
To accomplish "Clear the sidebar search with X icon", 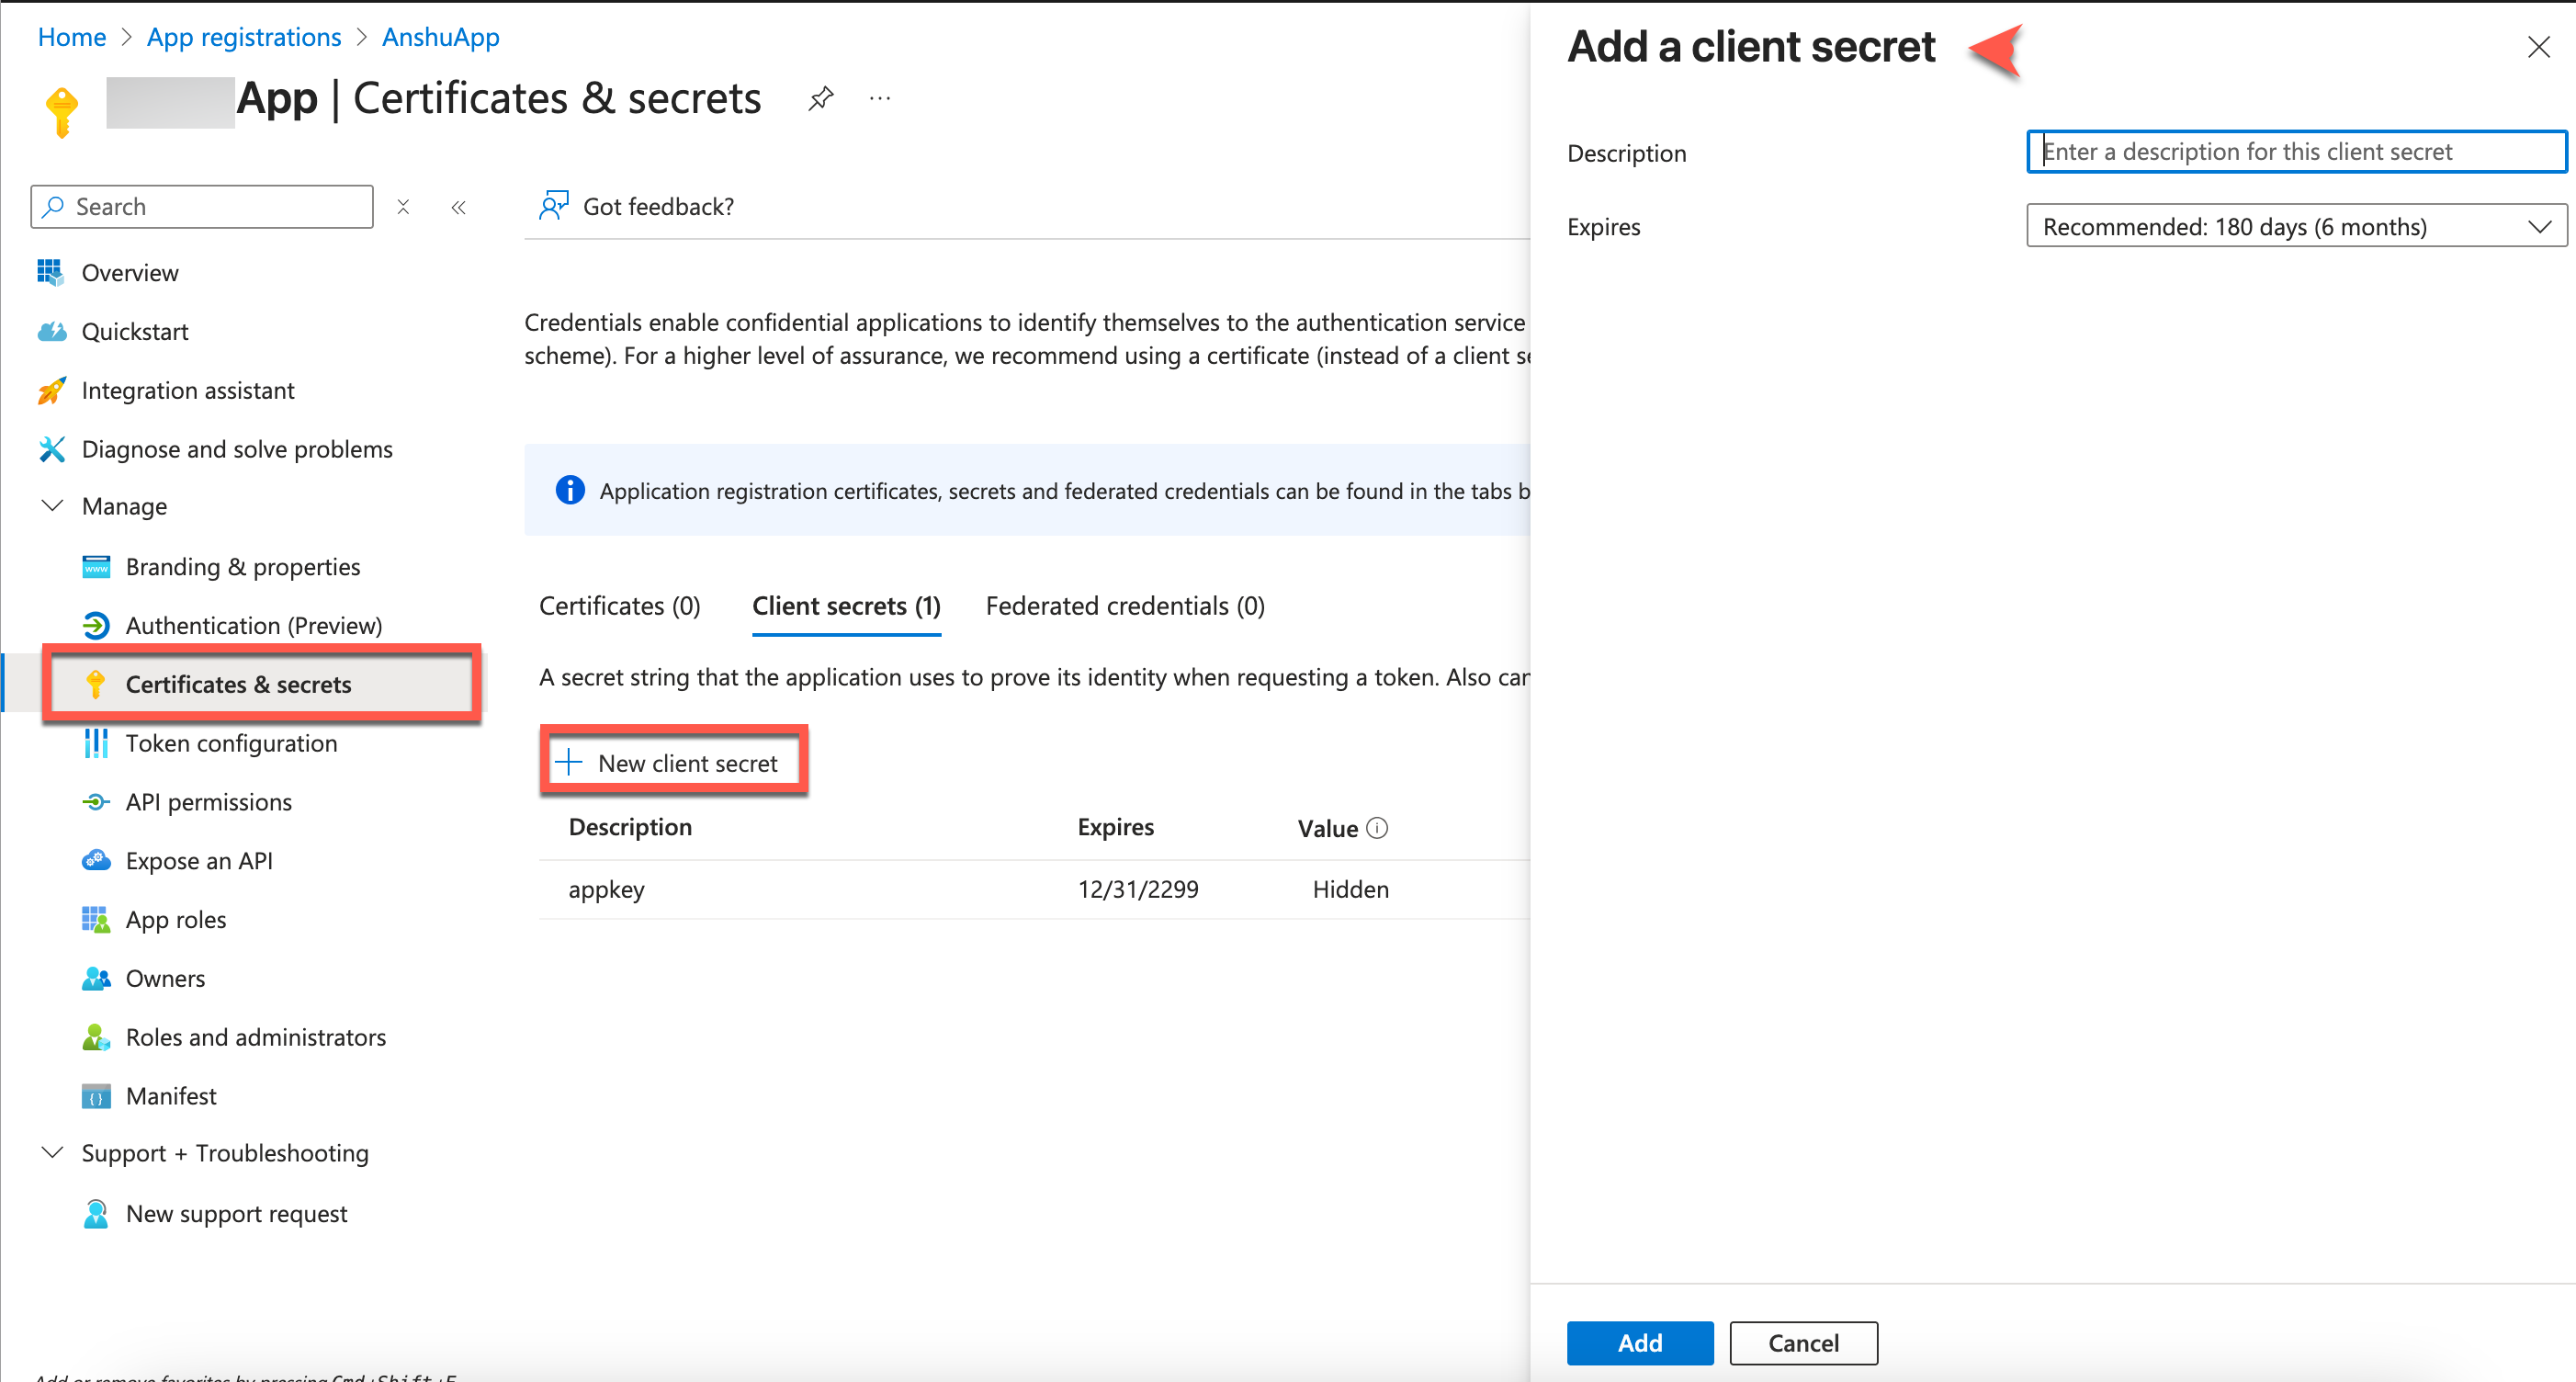I will pyautogui.click(x=403, y=207).
